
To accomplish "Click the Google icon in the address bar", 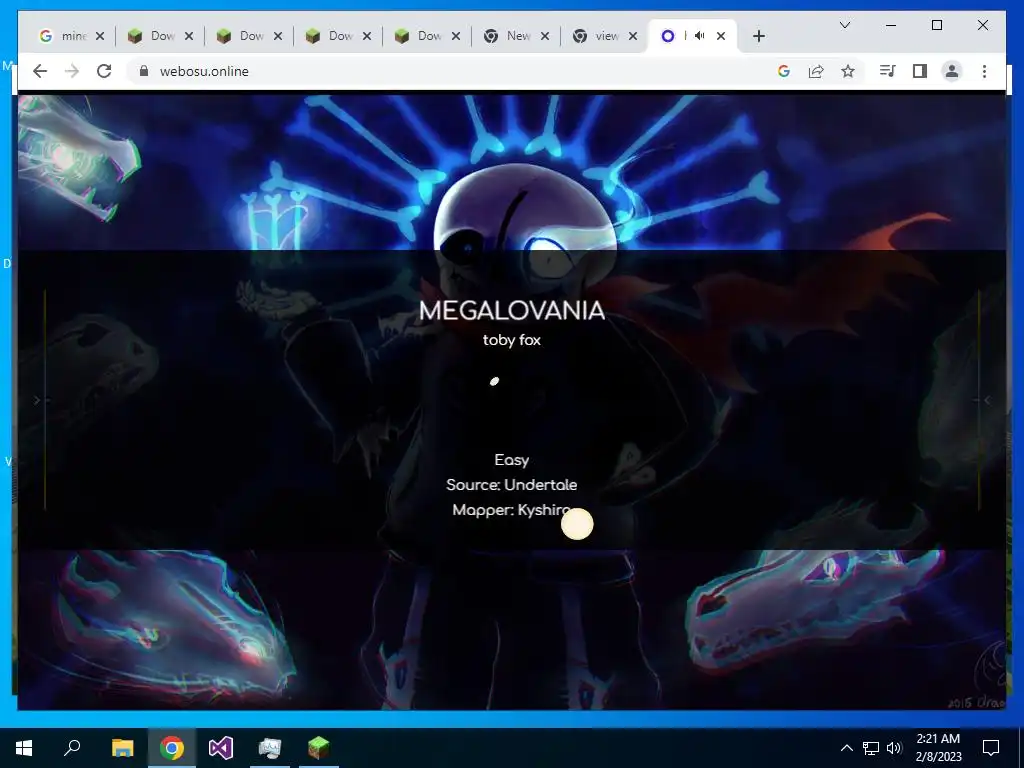I will point(784,71).
